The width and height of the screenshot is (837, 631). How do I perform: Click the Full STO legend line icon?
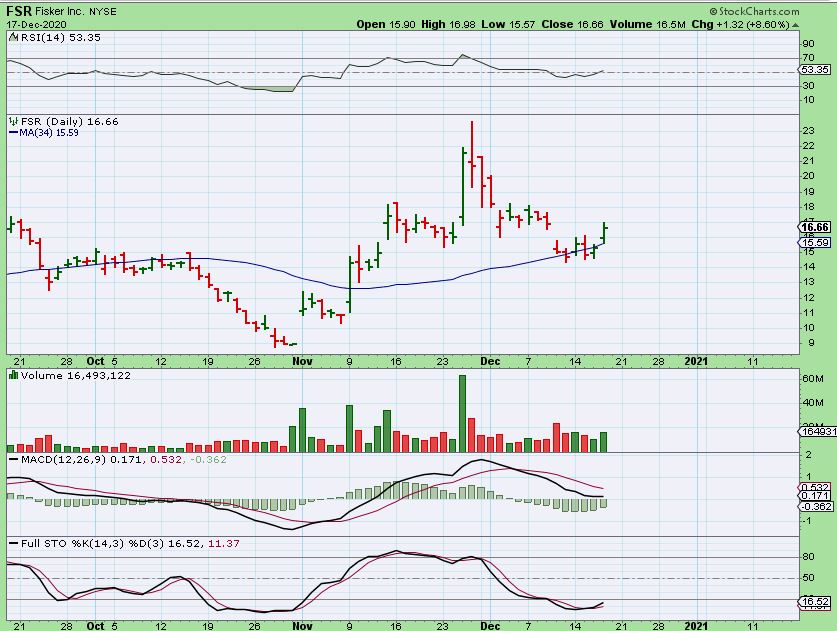click(11, 542)
